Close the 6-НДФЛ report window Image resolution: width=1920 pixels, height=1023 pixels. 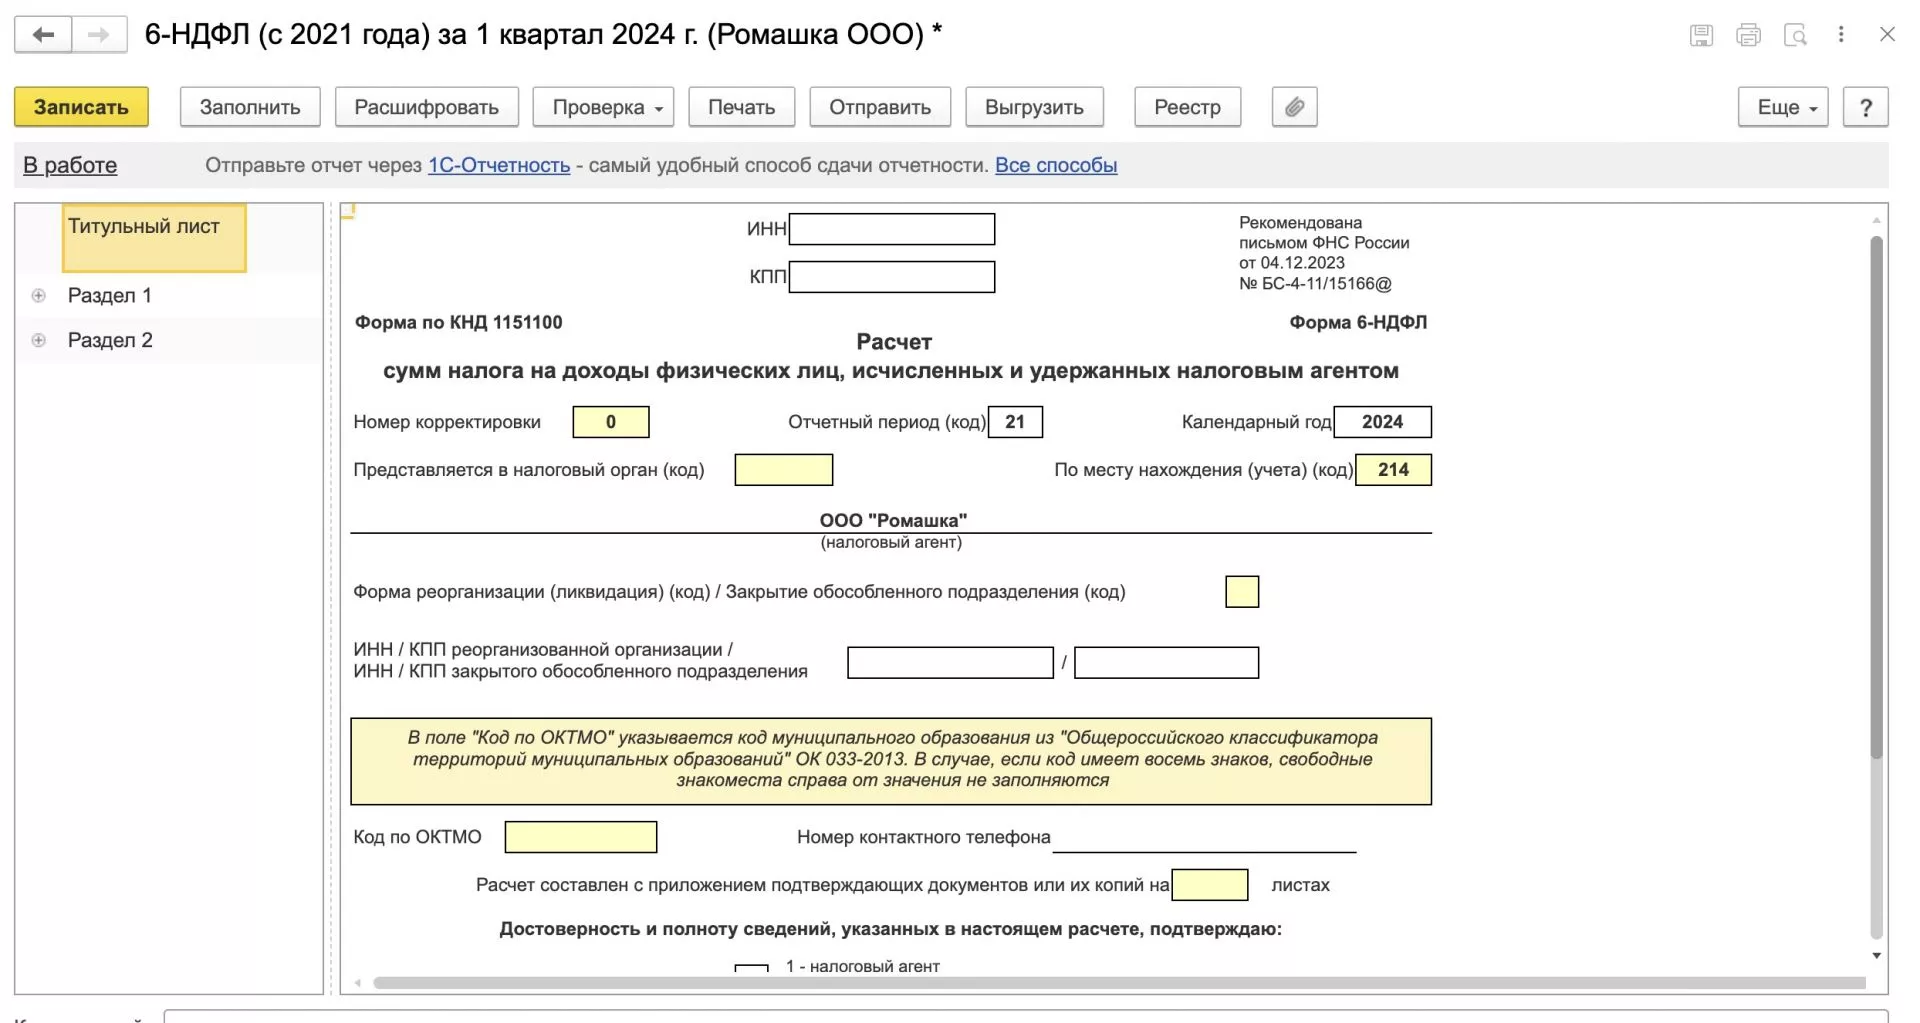[1887, 34]
